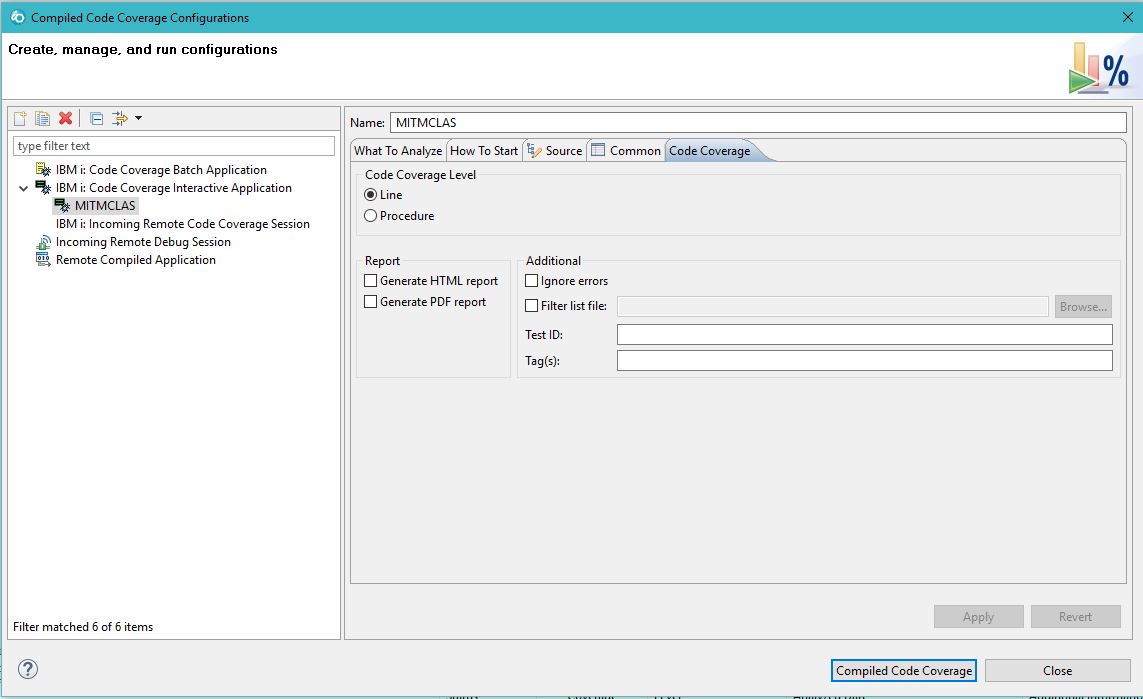Enable Generate PDF report checkbox
The height and width of the screenshot is (699, 1143).
[371, 302]
